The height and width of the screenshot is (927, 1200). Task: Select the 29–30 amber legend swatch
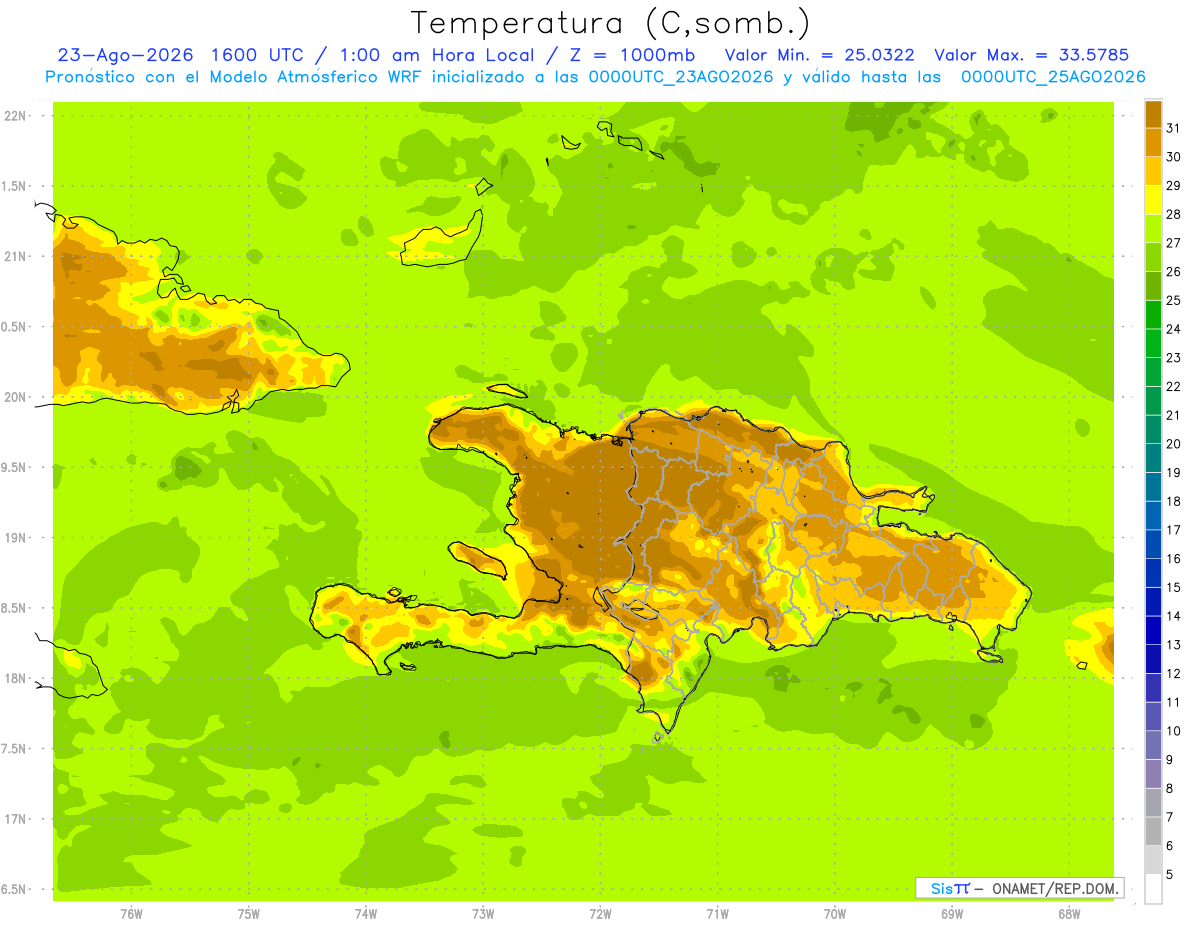pos(1153,171)
